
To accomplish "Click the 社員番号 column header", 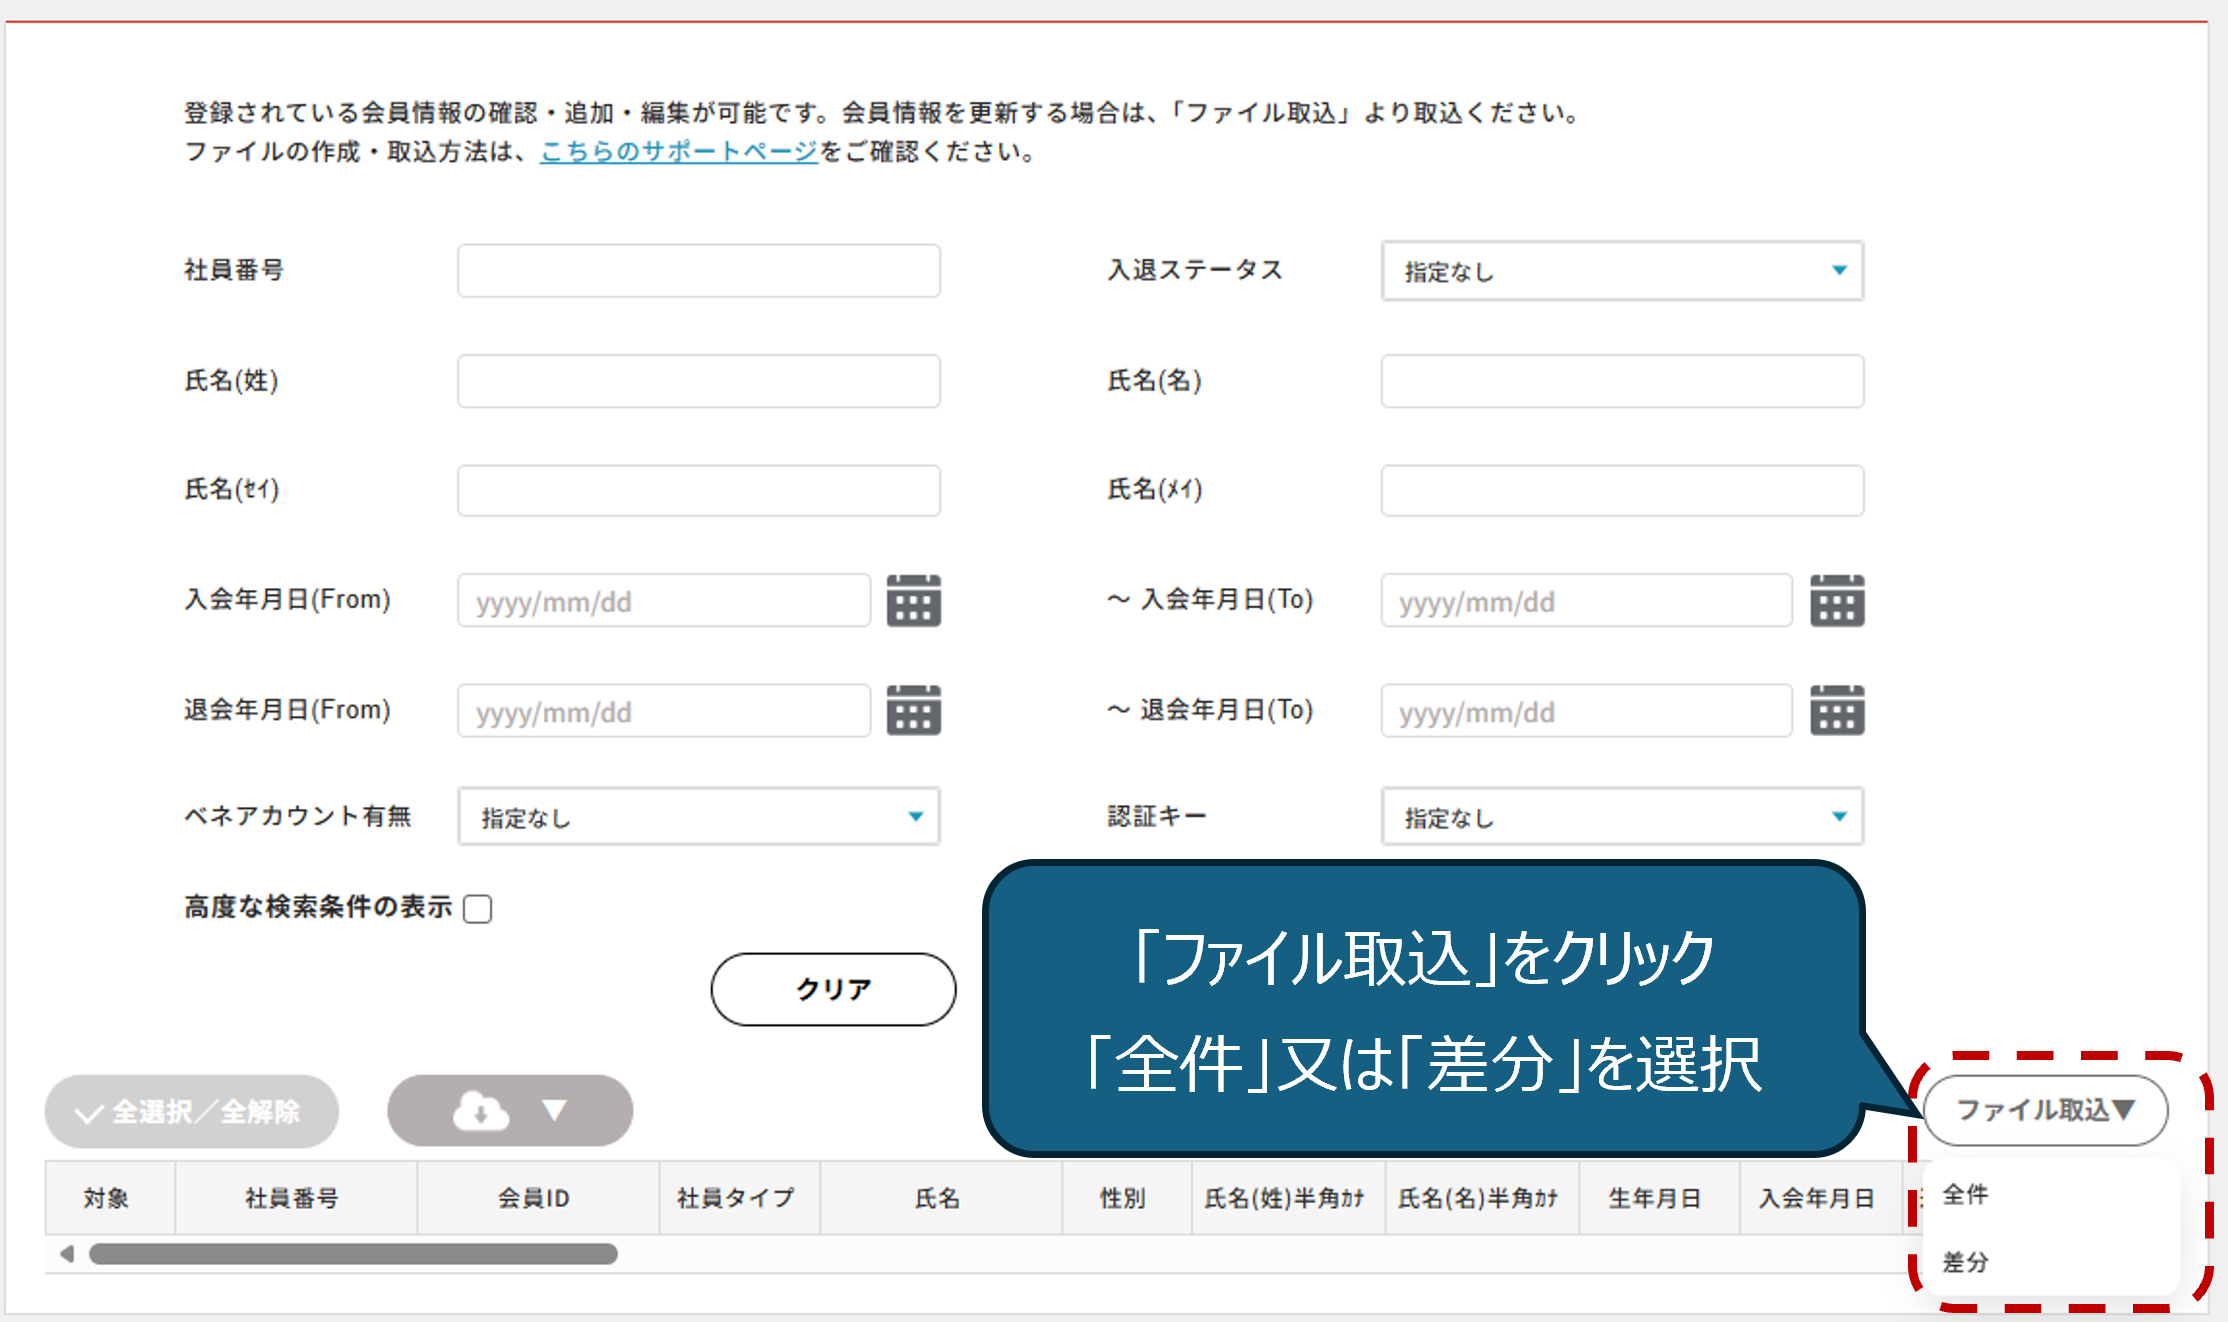I will (x=292, y=1198).
